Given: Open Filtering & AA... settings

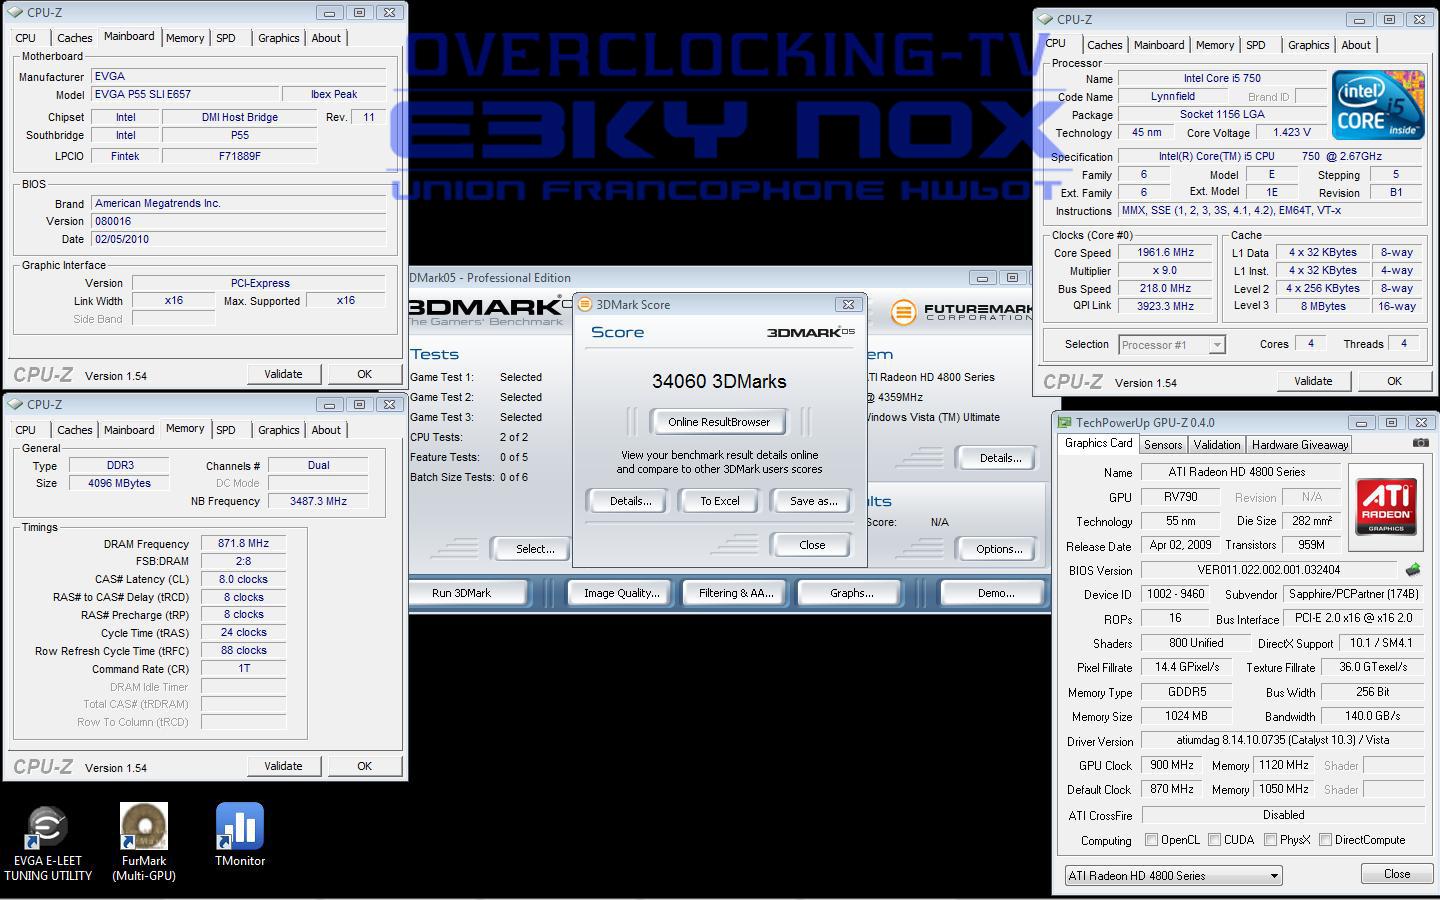Looking at the screenshot, I should click(736, 593).
